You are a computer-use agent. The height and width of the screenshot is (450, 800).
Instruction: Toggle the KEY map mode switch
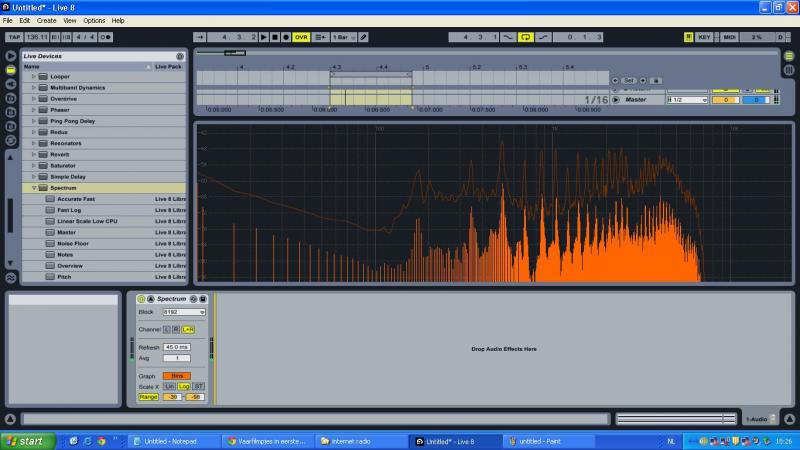(x=705, y=37)
